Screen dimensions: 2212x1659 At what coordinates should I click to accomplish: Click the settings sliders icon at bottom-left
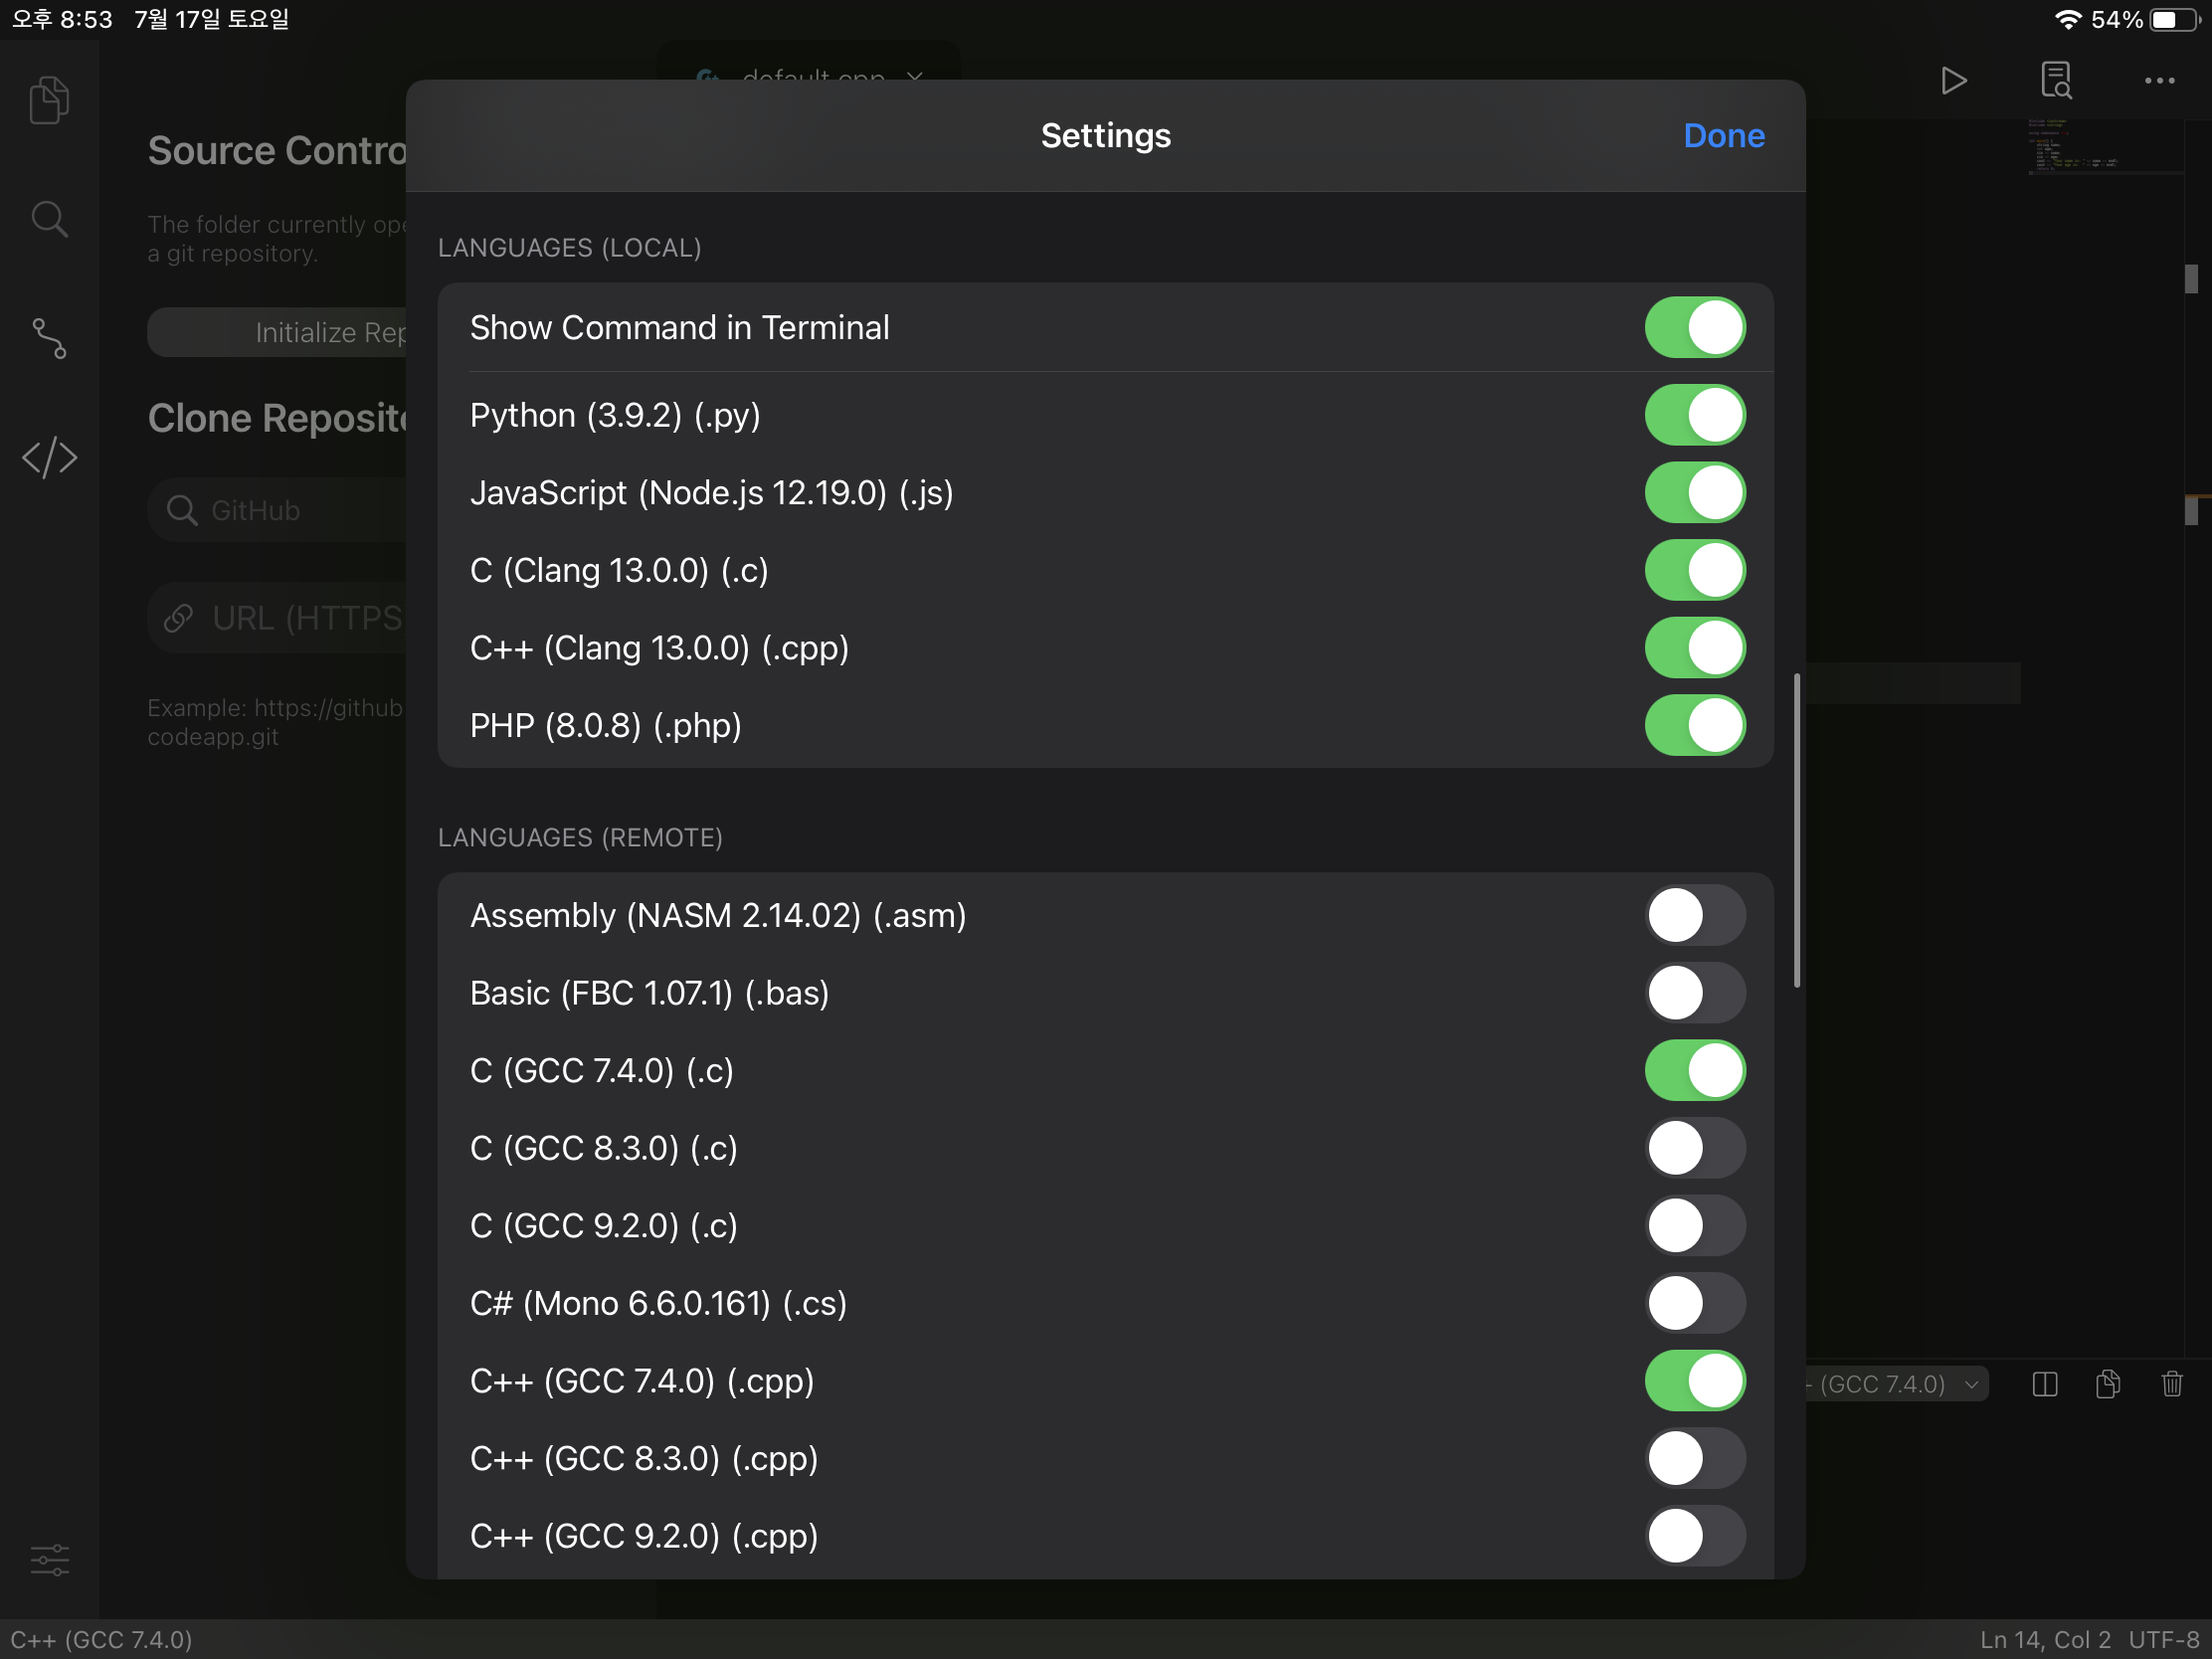pyautogui.click(x=49, y=1559)
